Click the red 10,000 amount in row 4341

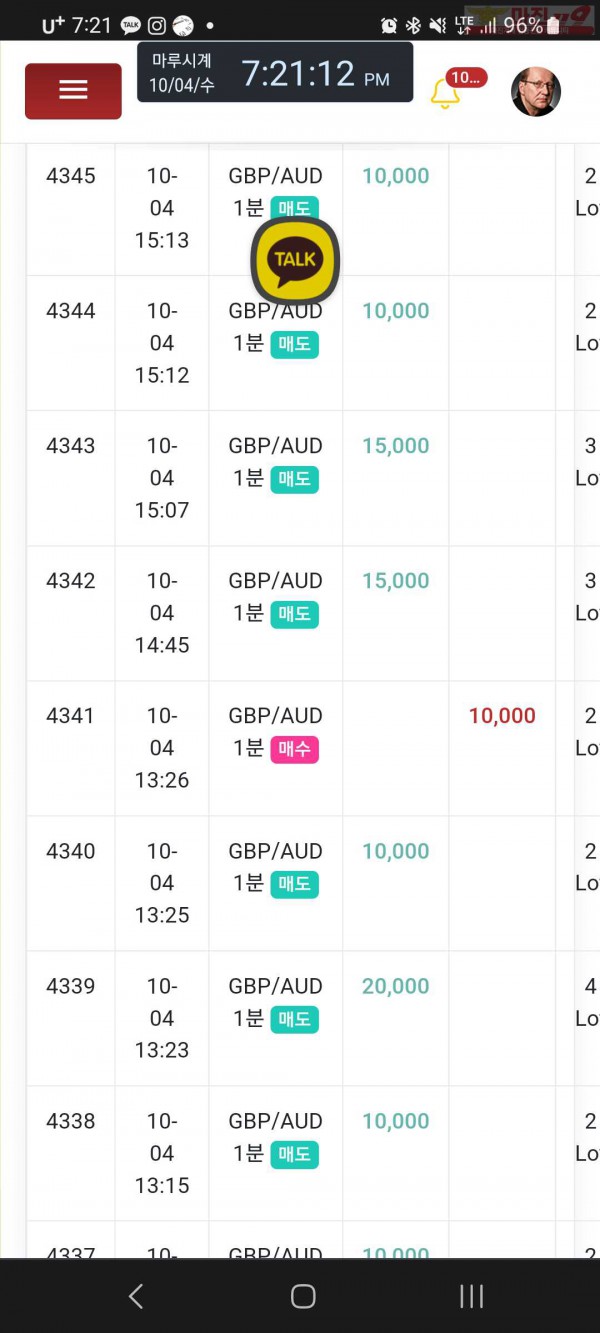[502, 716]
